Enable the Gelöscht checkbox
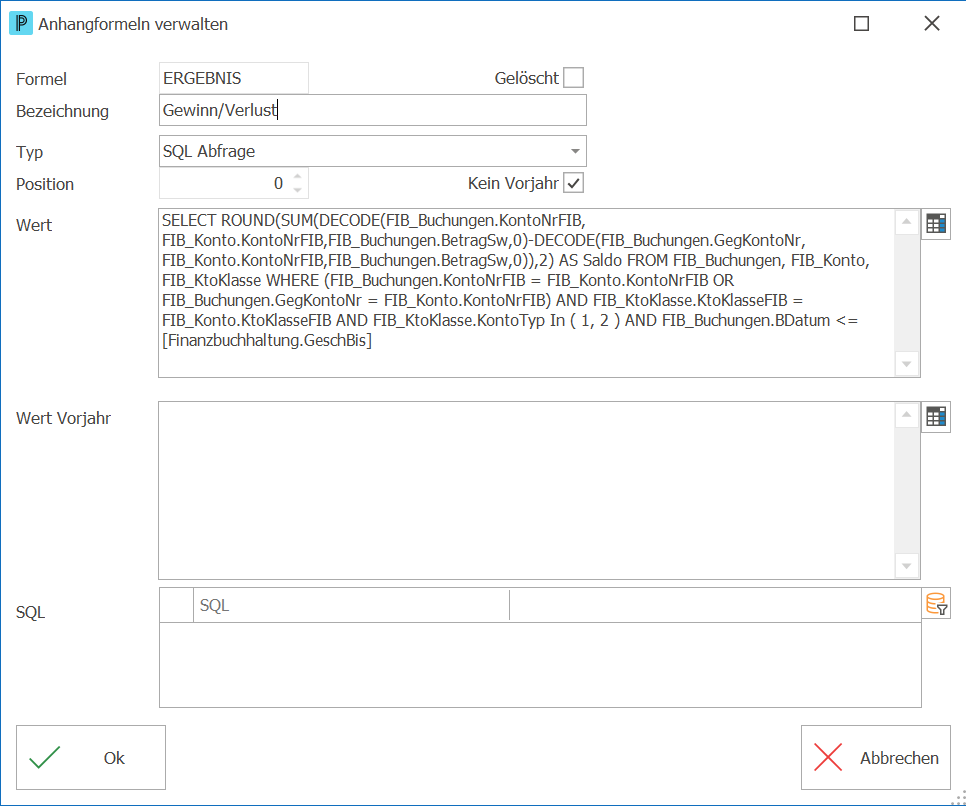Image resolution: width=966 pixels, height=806 pixels. (574, 78)
